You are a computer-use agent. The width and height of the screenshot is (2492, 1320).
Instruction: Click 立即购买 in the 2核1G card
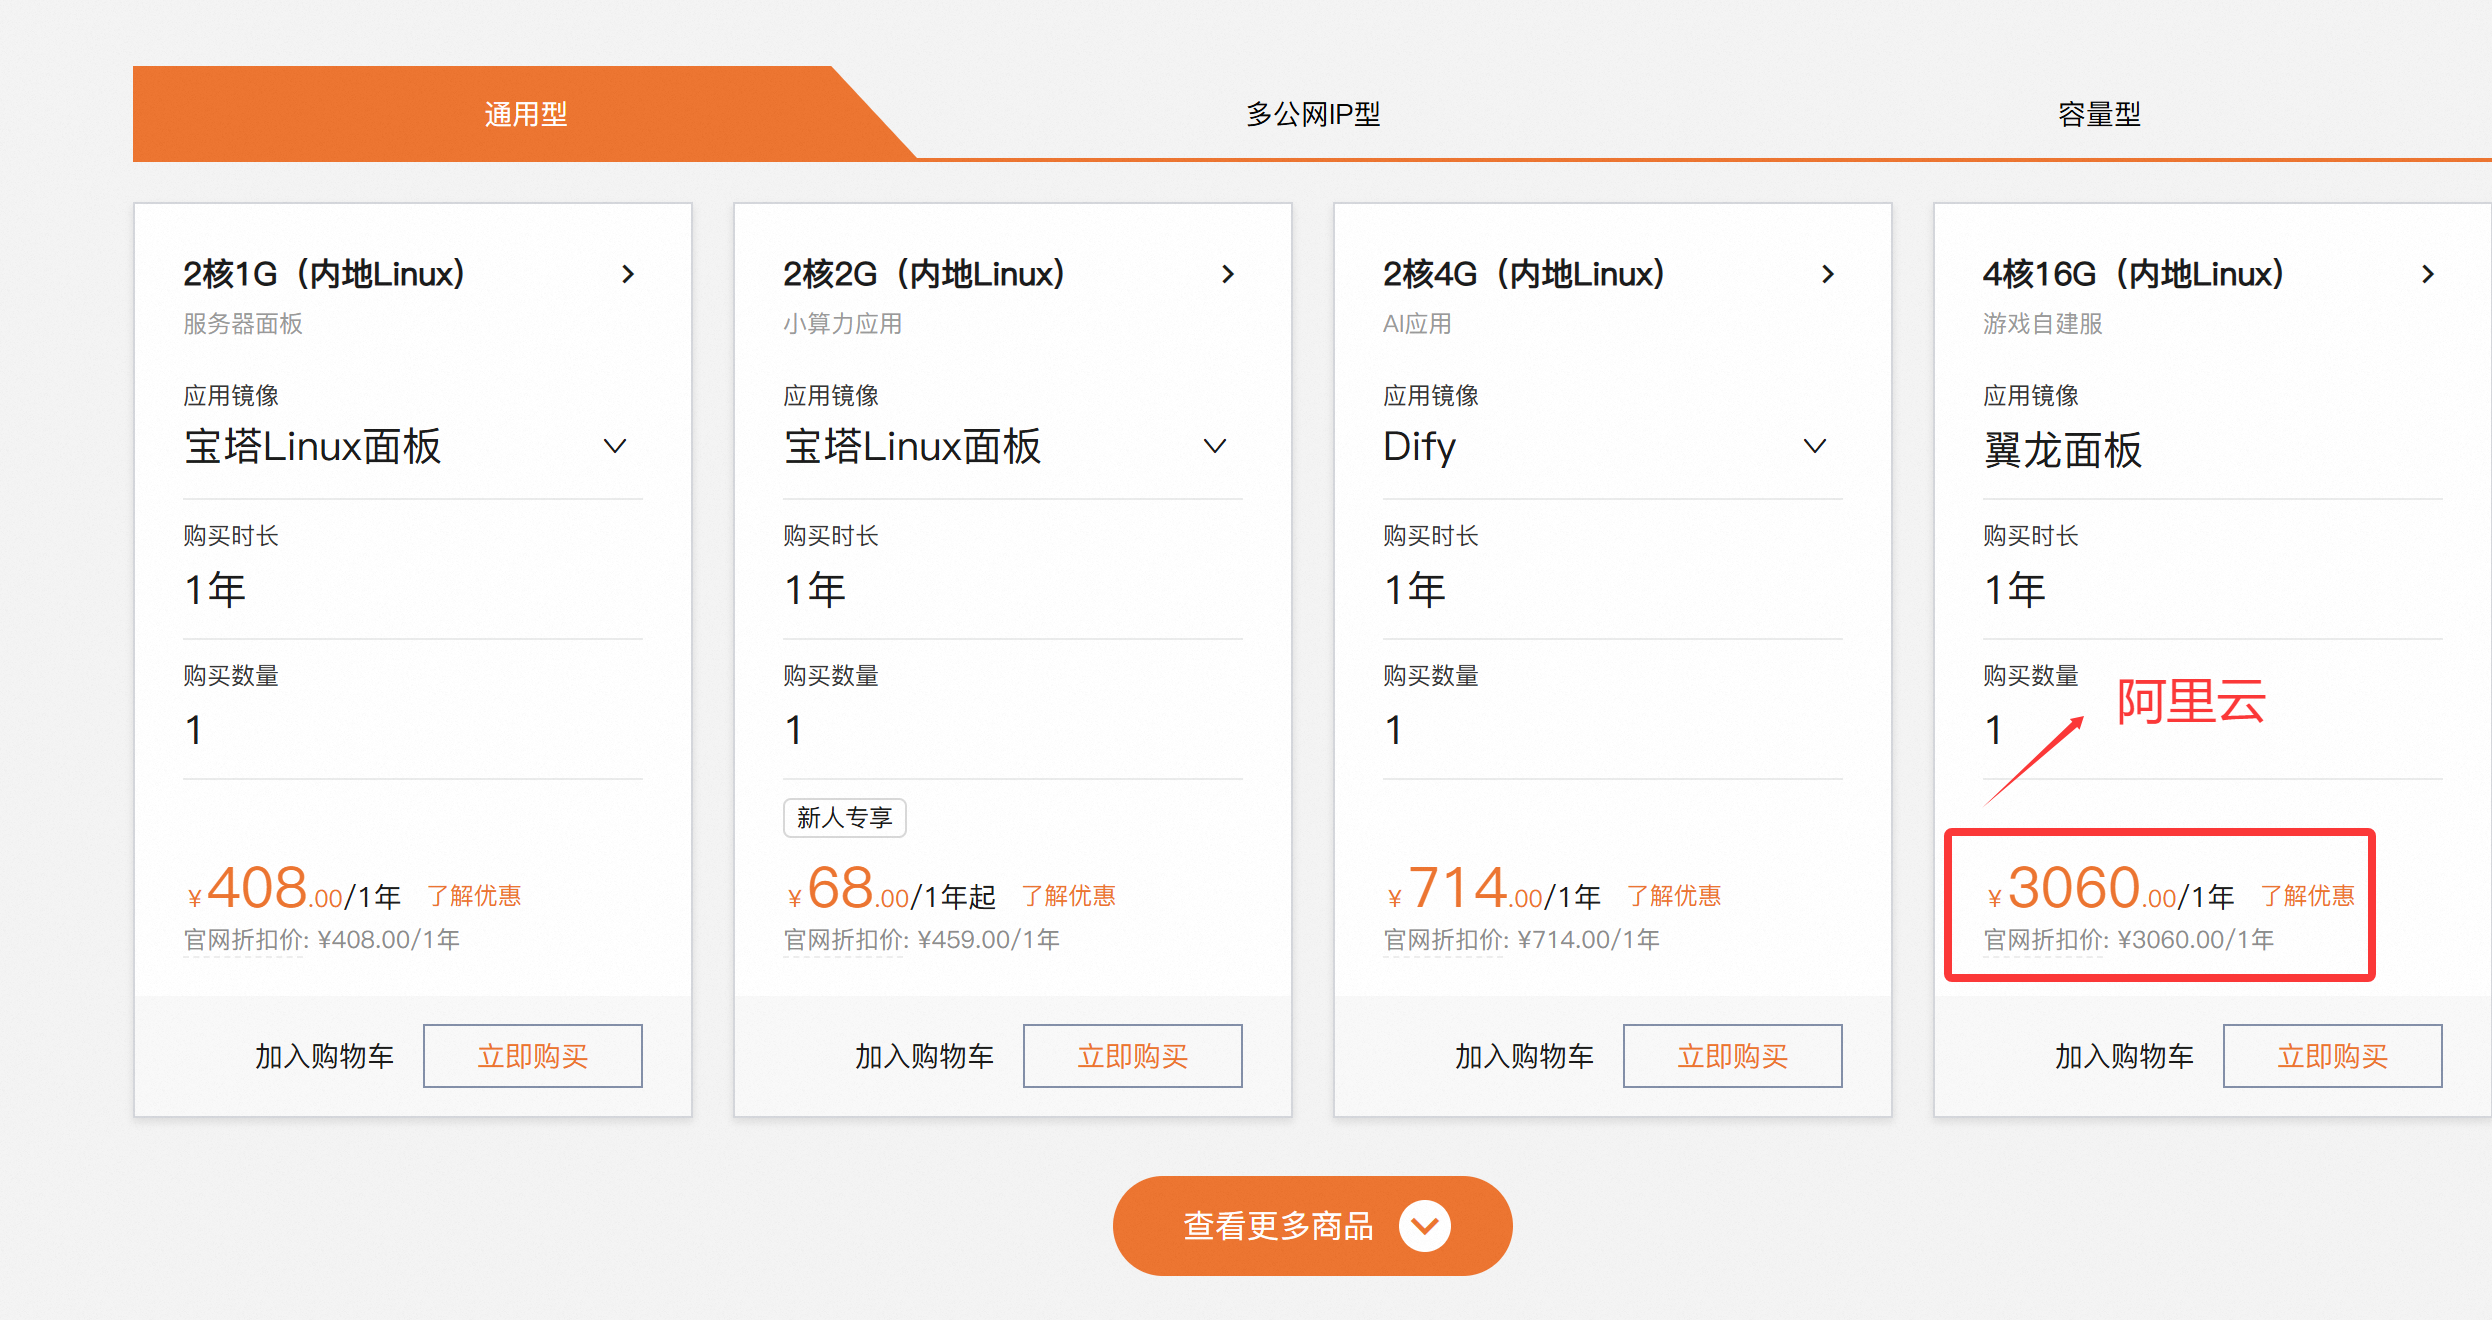[x=533, y=1056]
